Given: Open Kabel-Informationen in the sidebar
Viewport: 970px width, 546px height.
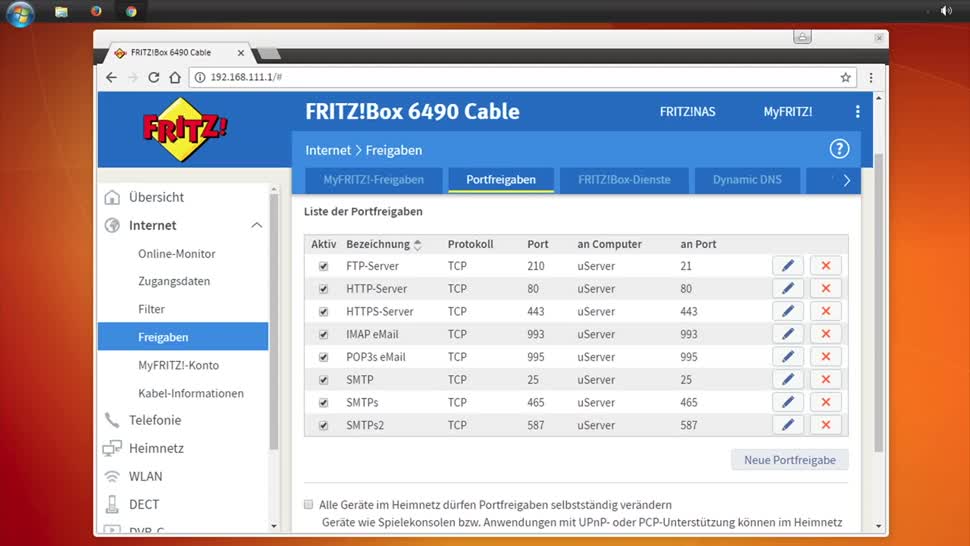Looking at the screenshot, I should [191, 393].
